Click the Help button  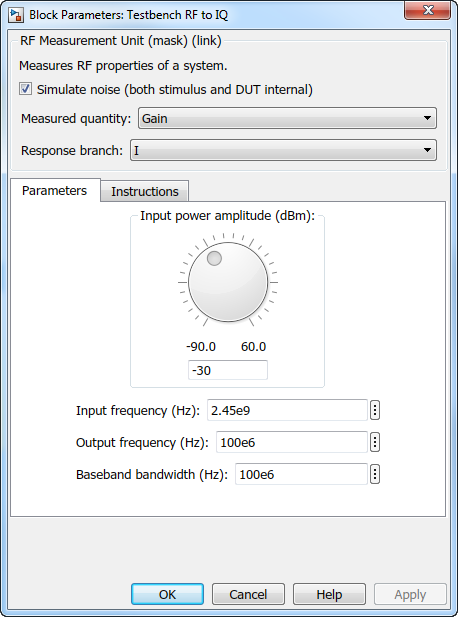pyautogui.click(x=329, y=594)
